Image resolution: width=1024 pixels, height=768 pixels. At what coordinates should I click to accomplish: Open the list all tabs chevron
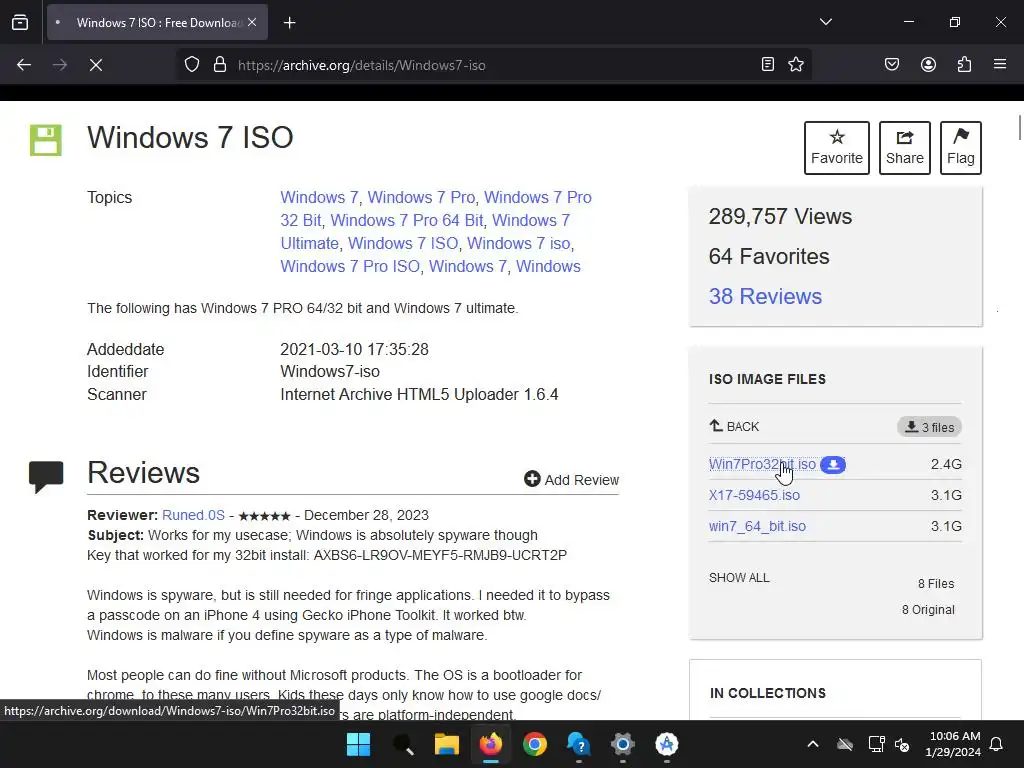click(x=826, y=22)
